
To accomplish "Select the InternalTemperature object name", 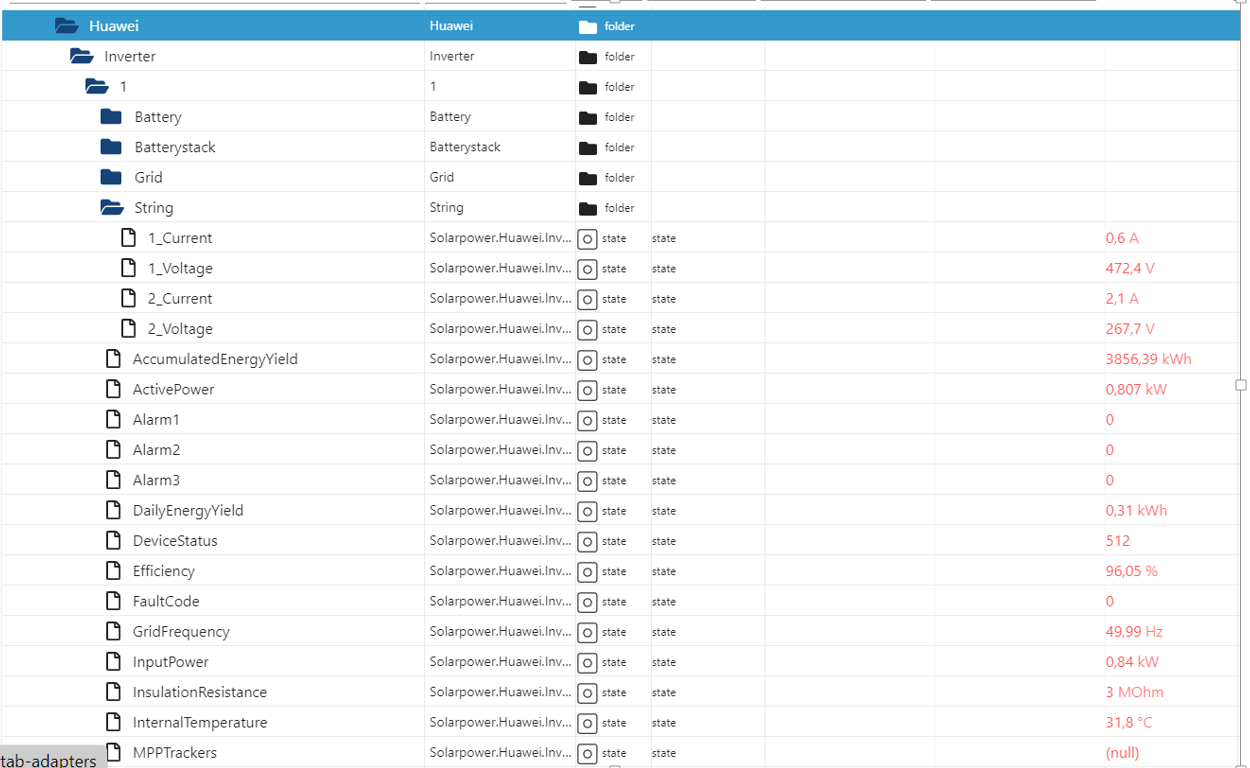I will [x=200, y=722].
